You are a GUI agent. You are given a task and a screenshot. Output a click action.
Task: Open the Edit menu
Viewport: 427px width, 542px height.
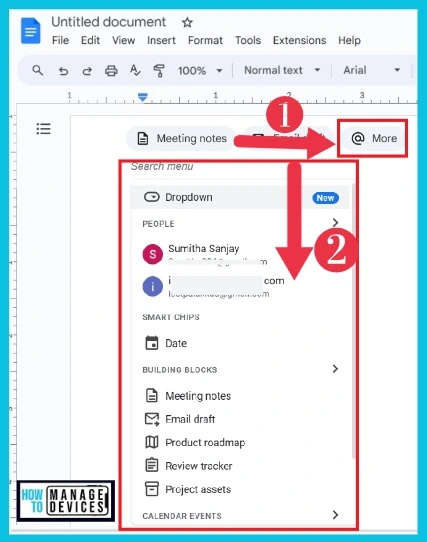(90, 40)
